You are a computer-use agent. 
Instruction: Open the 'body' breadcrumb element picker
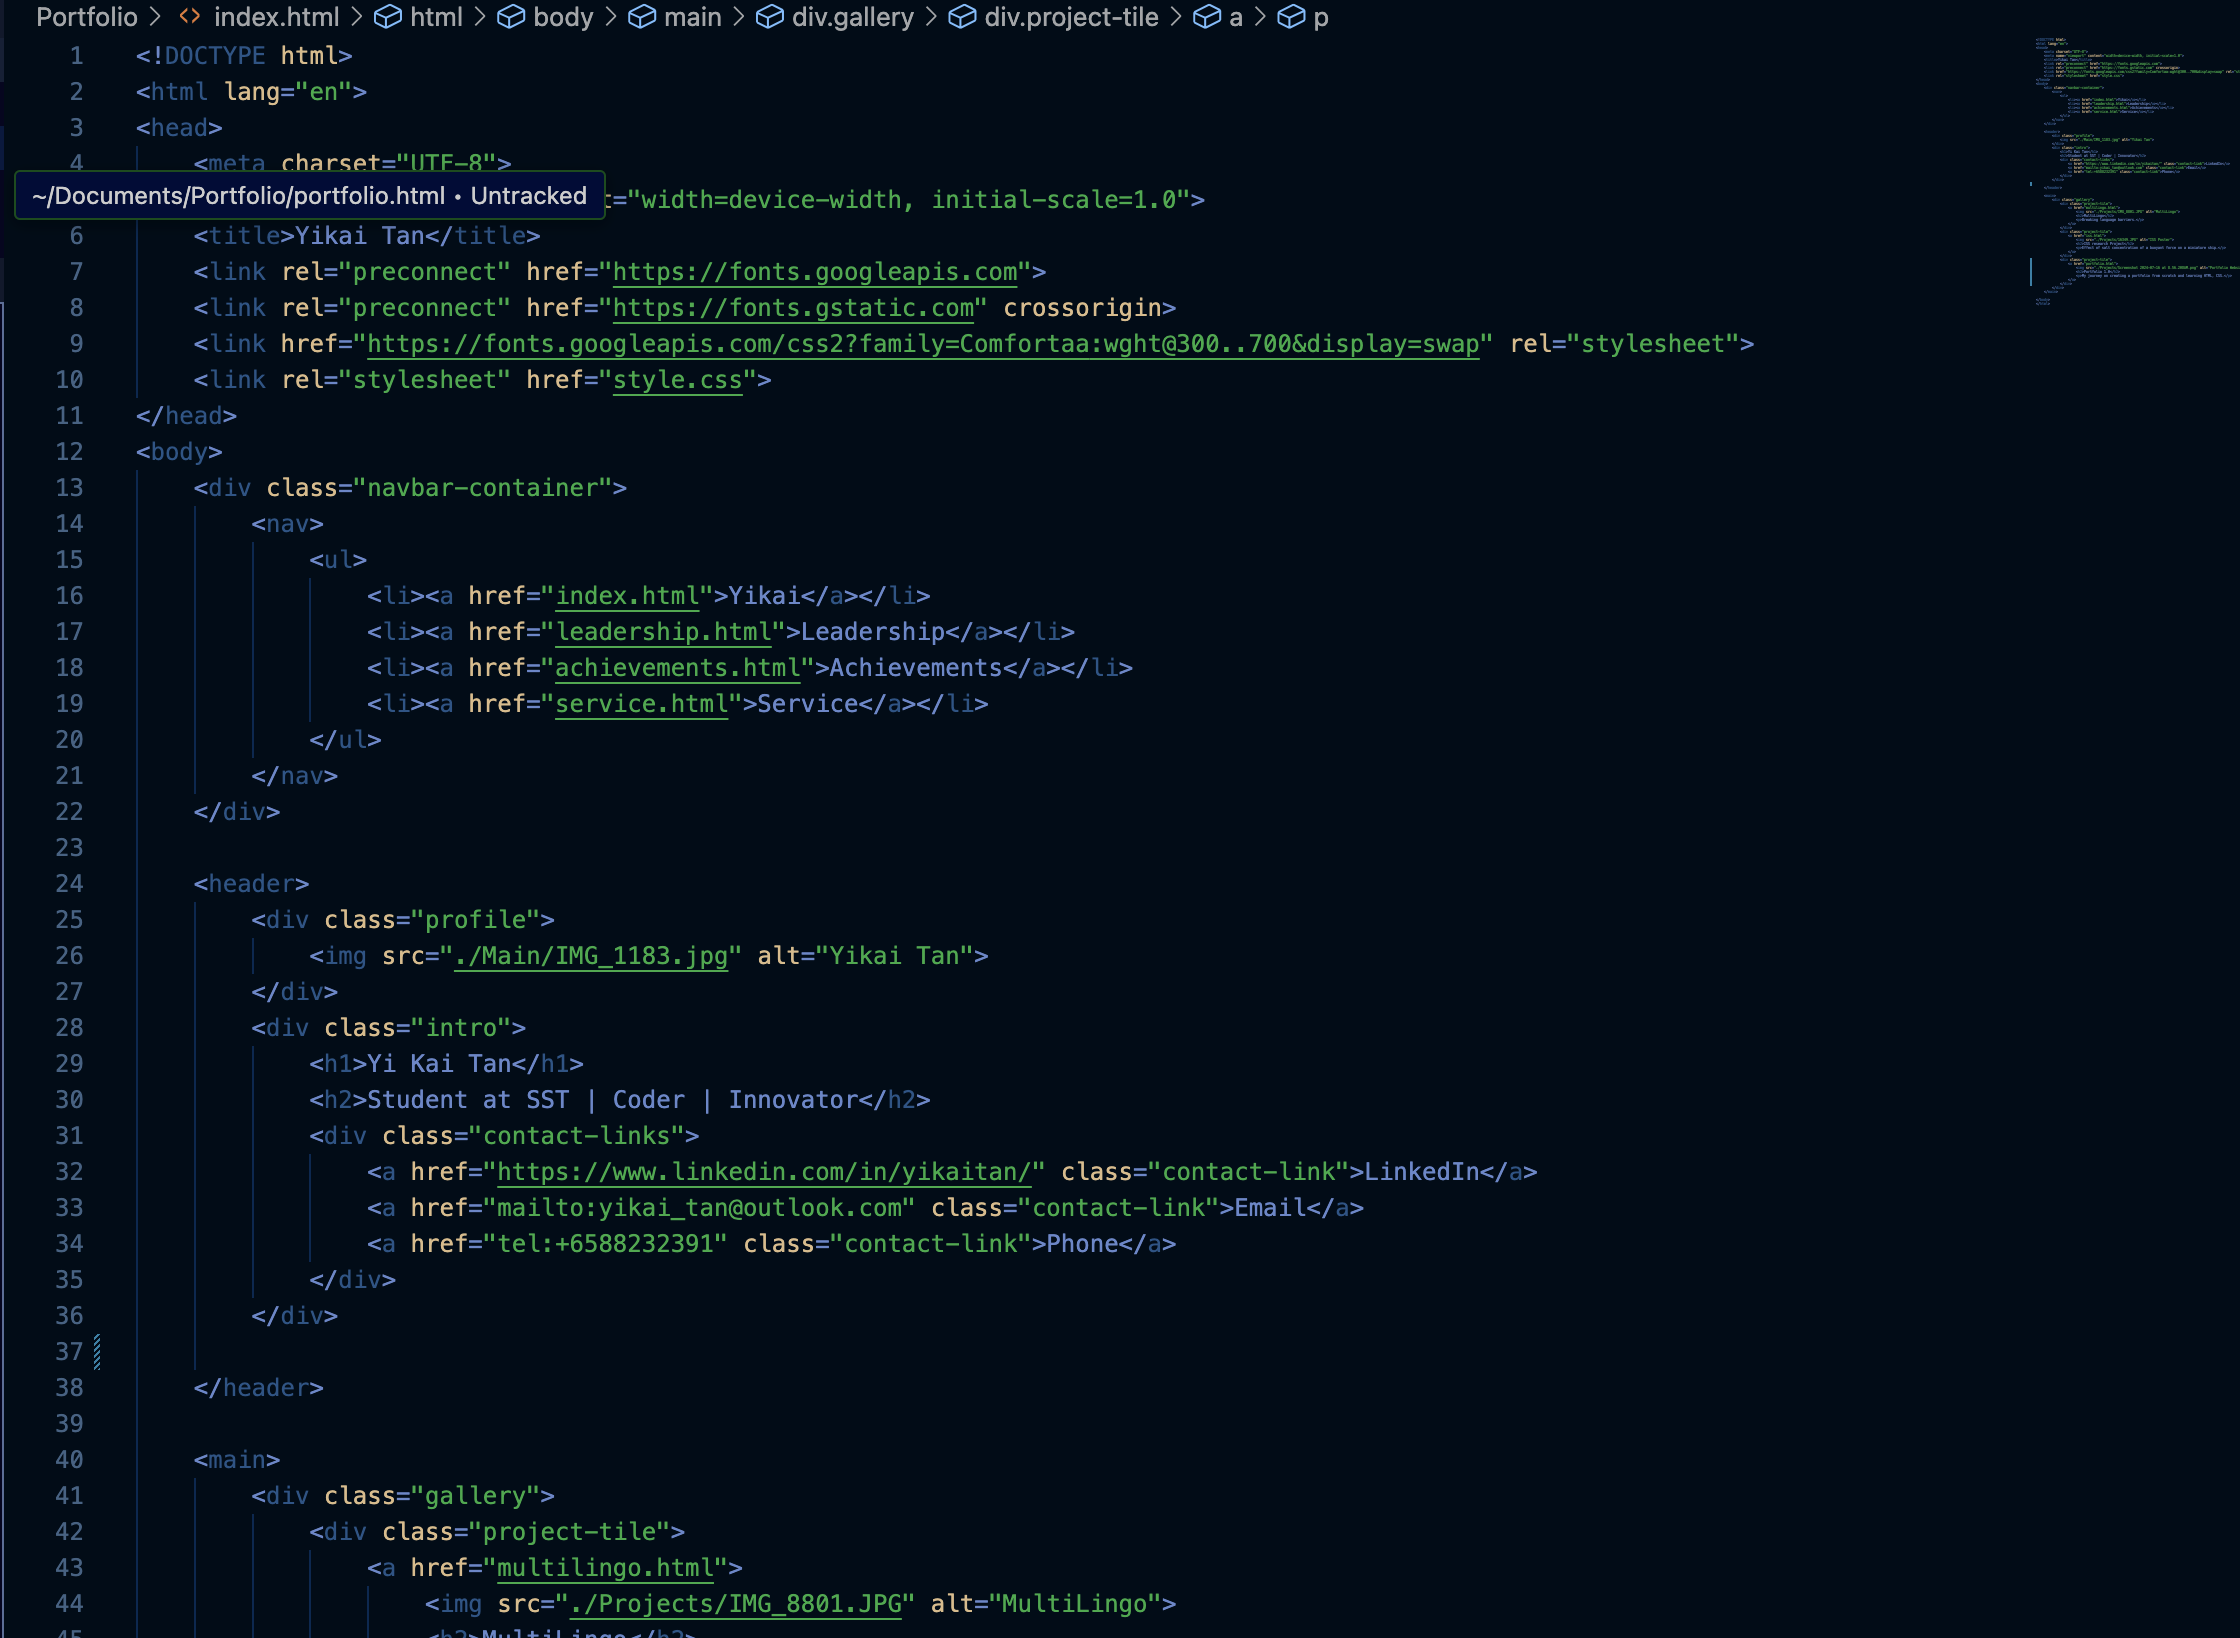click(563, 17)
